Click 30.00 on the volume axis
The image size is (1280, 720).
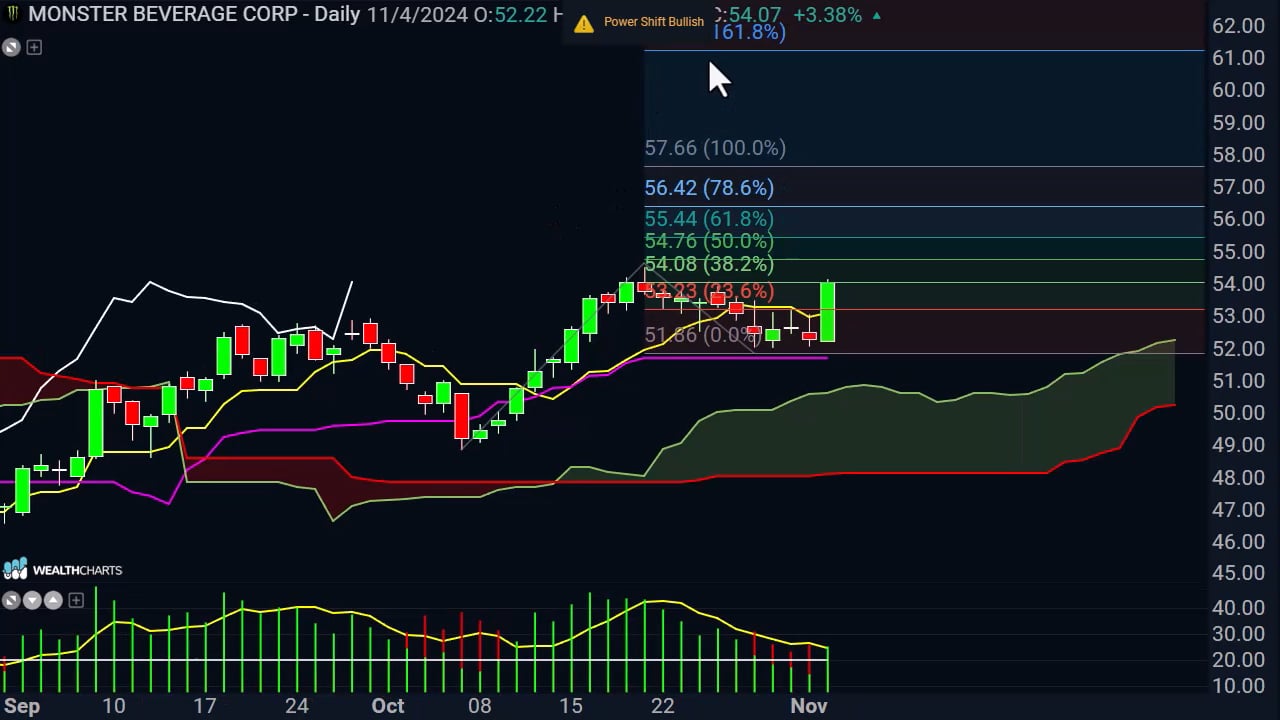(1238, 634)
